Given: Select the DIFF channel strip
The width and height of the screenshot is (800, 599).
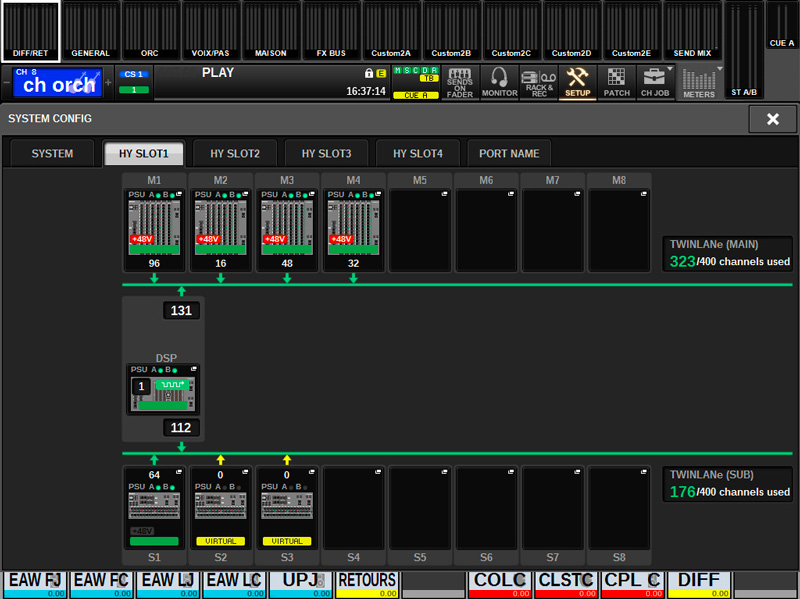Looking at the screenshot, I should tap(699, 585).
